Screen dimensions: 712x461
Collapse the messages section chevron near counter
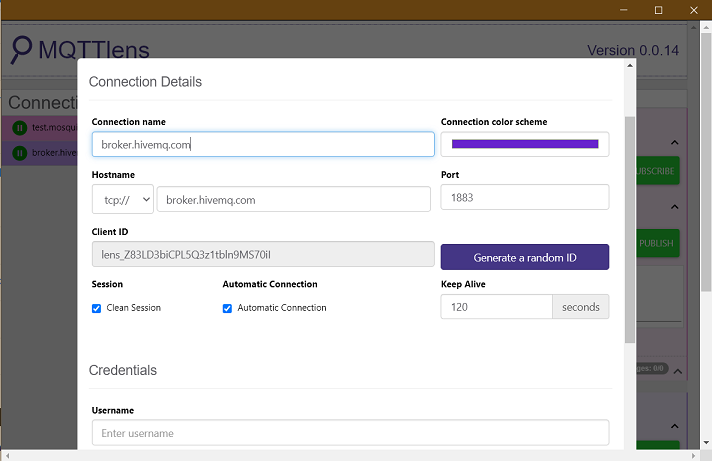tap(677, 371)
